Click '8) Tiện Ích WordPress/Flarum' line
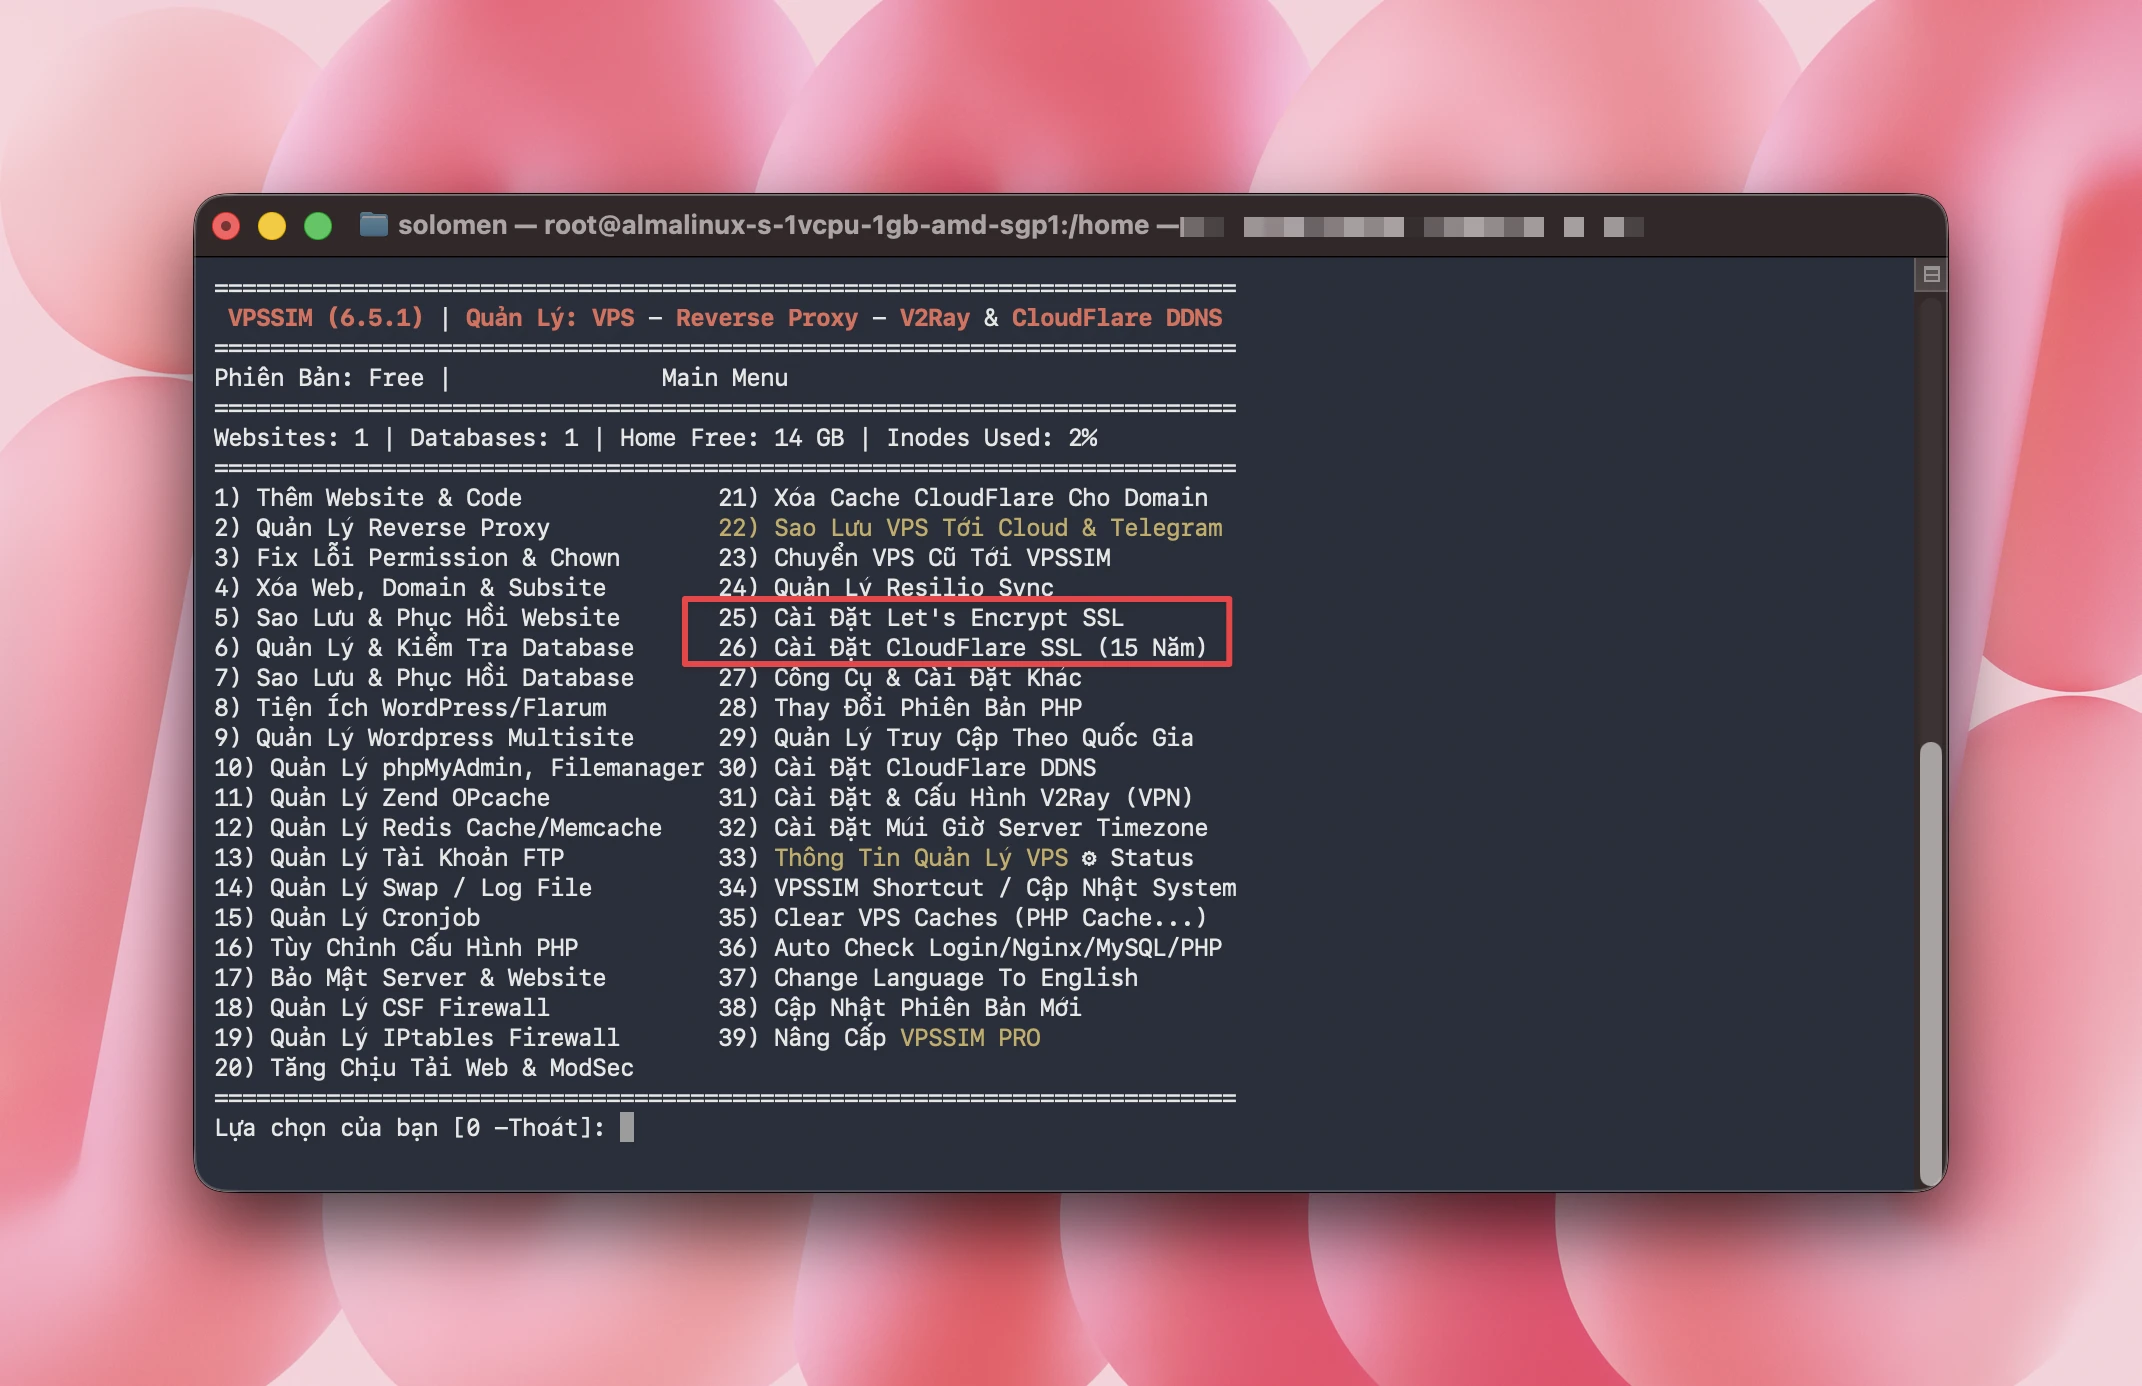 410,708
